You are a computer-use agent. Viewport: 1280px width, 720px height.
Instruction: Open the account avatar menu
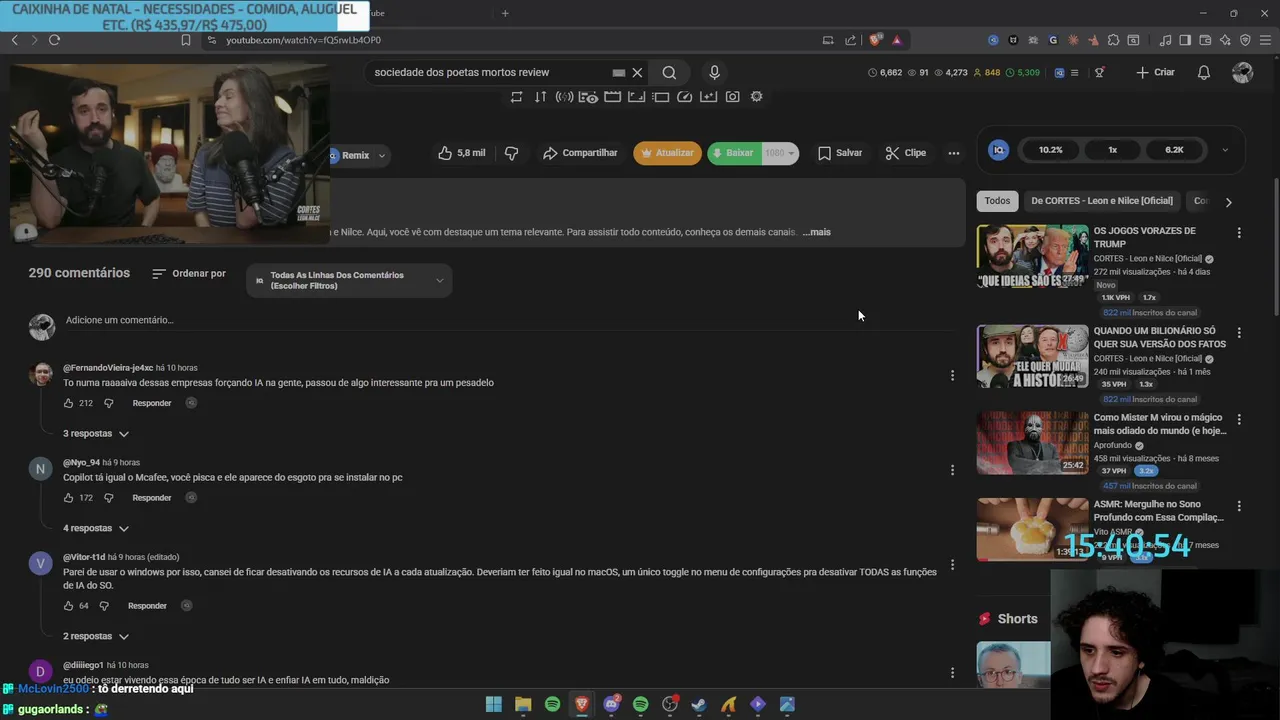tap(1243, 72)
